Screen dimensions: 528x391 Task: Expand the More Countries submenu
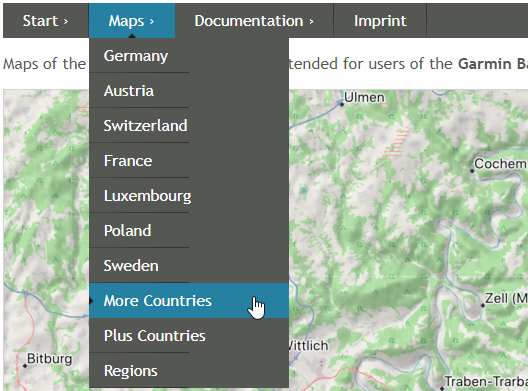[x=189, y=301]
